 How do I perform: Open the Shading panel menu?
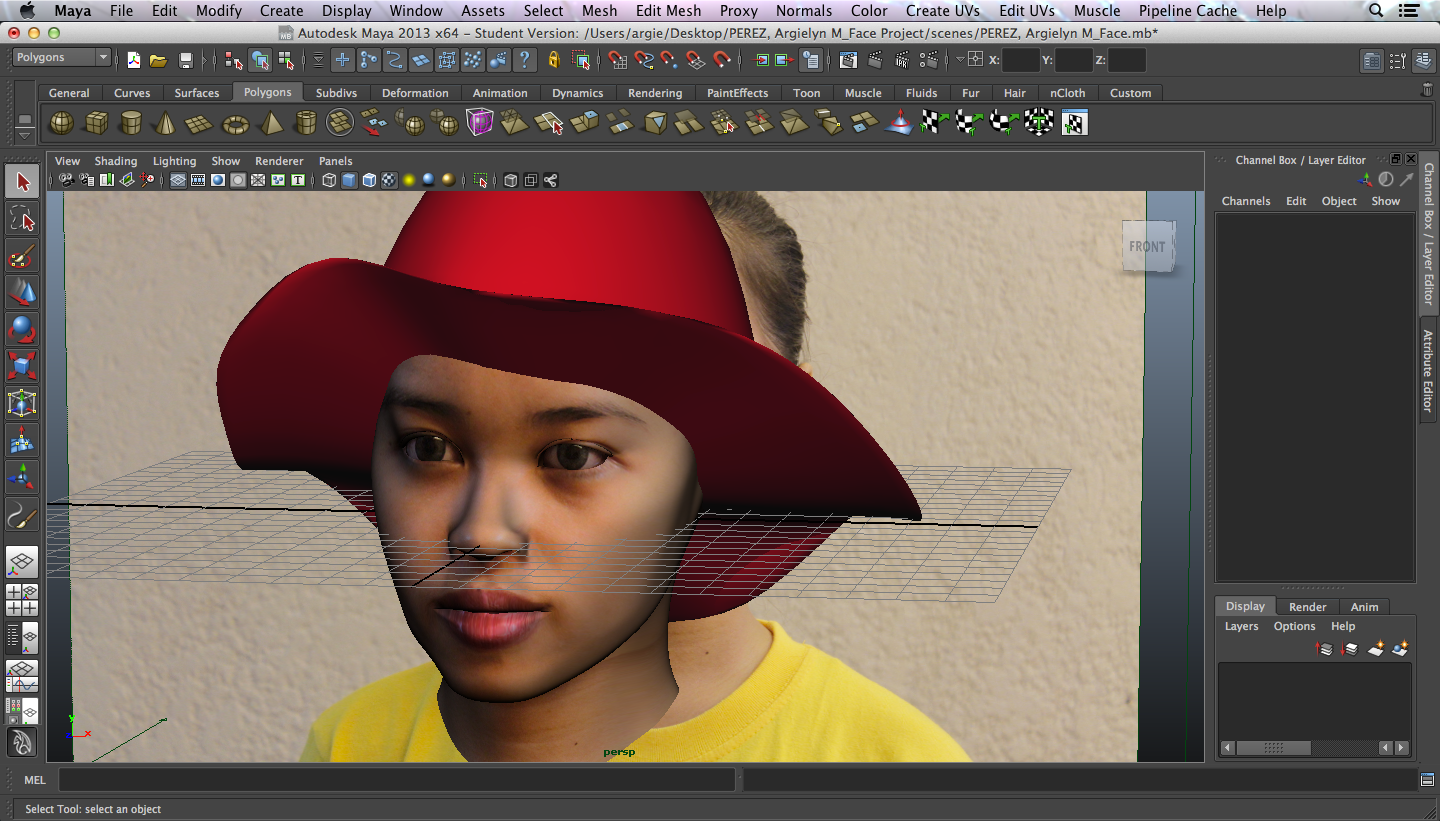pyautogui.click(x=116, y=161)
